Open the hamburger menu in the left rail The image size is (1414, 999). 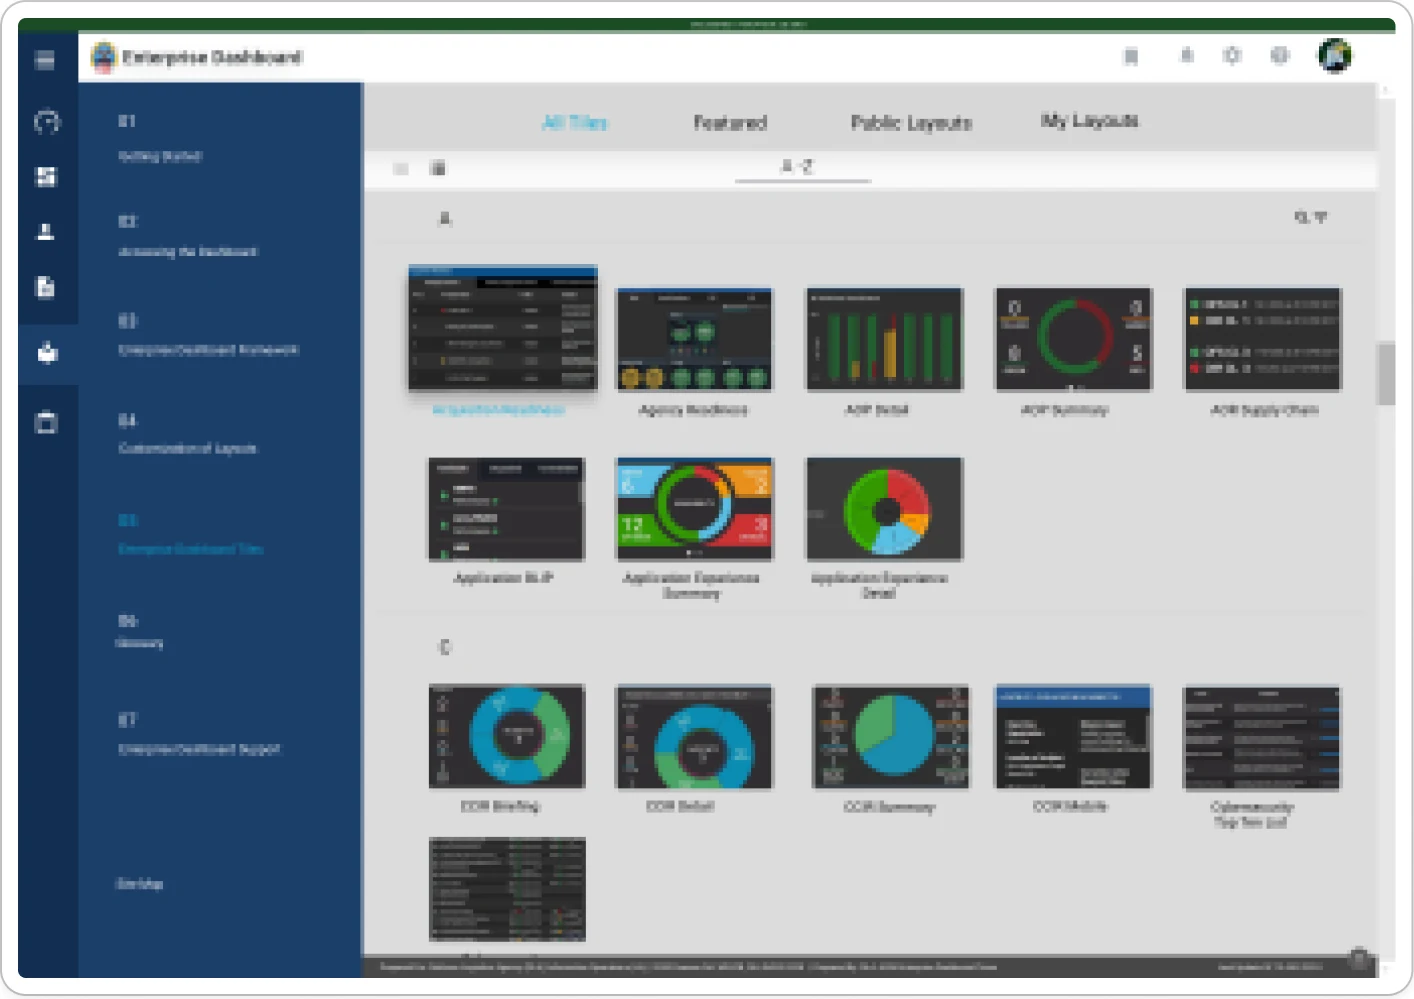[x=45, y=60]
